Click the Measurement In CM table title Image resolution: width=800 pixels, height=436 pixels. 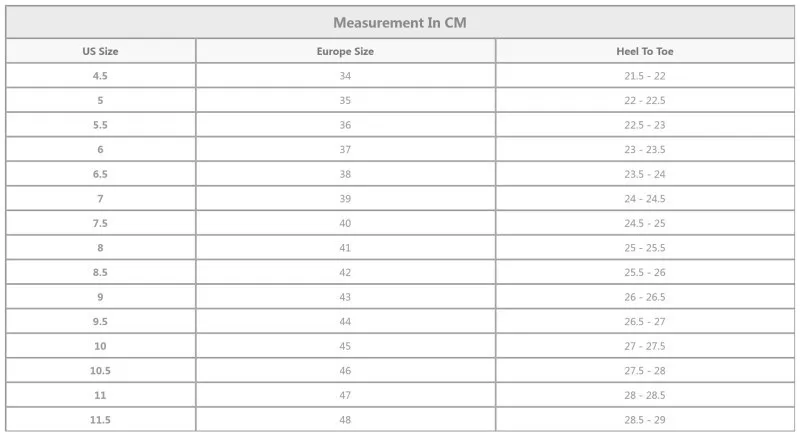click(399, 22)
